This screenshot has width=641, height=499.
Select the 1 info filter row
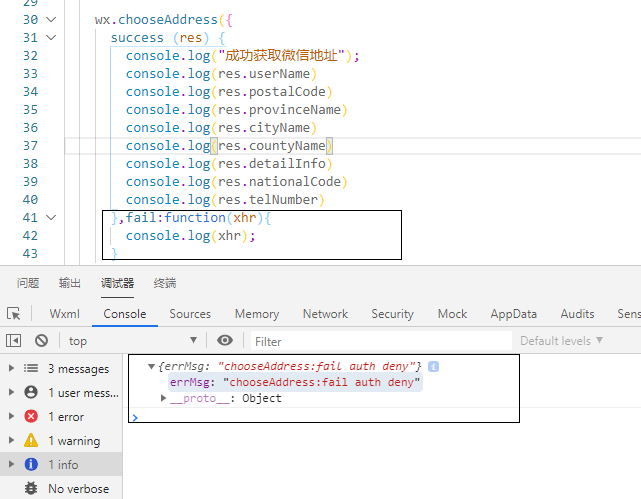pyautogui.click(x=61, y=464)
